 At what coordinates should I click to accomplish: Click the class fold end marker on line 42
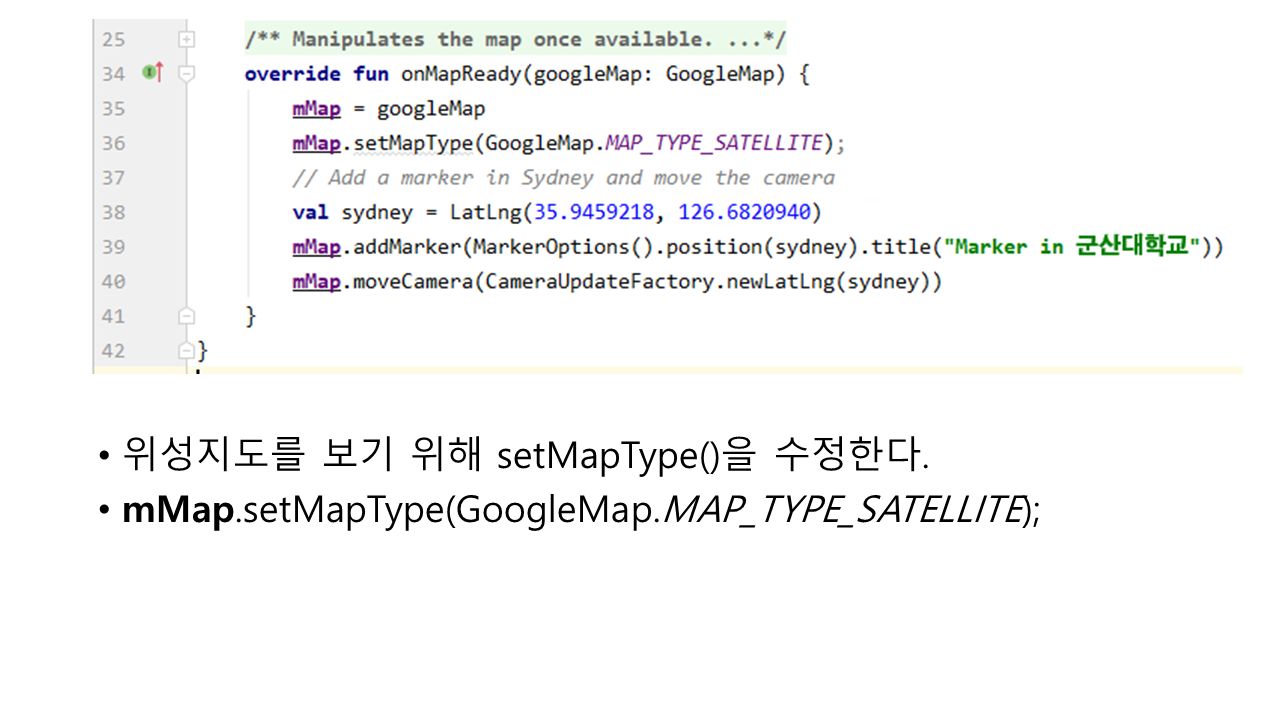(185, 351)
